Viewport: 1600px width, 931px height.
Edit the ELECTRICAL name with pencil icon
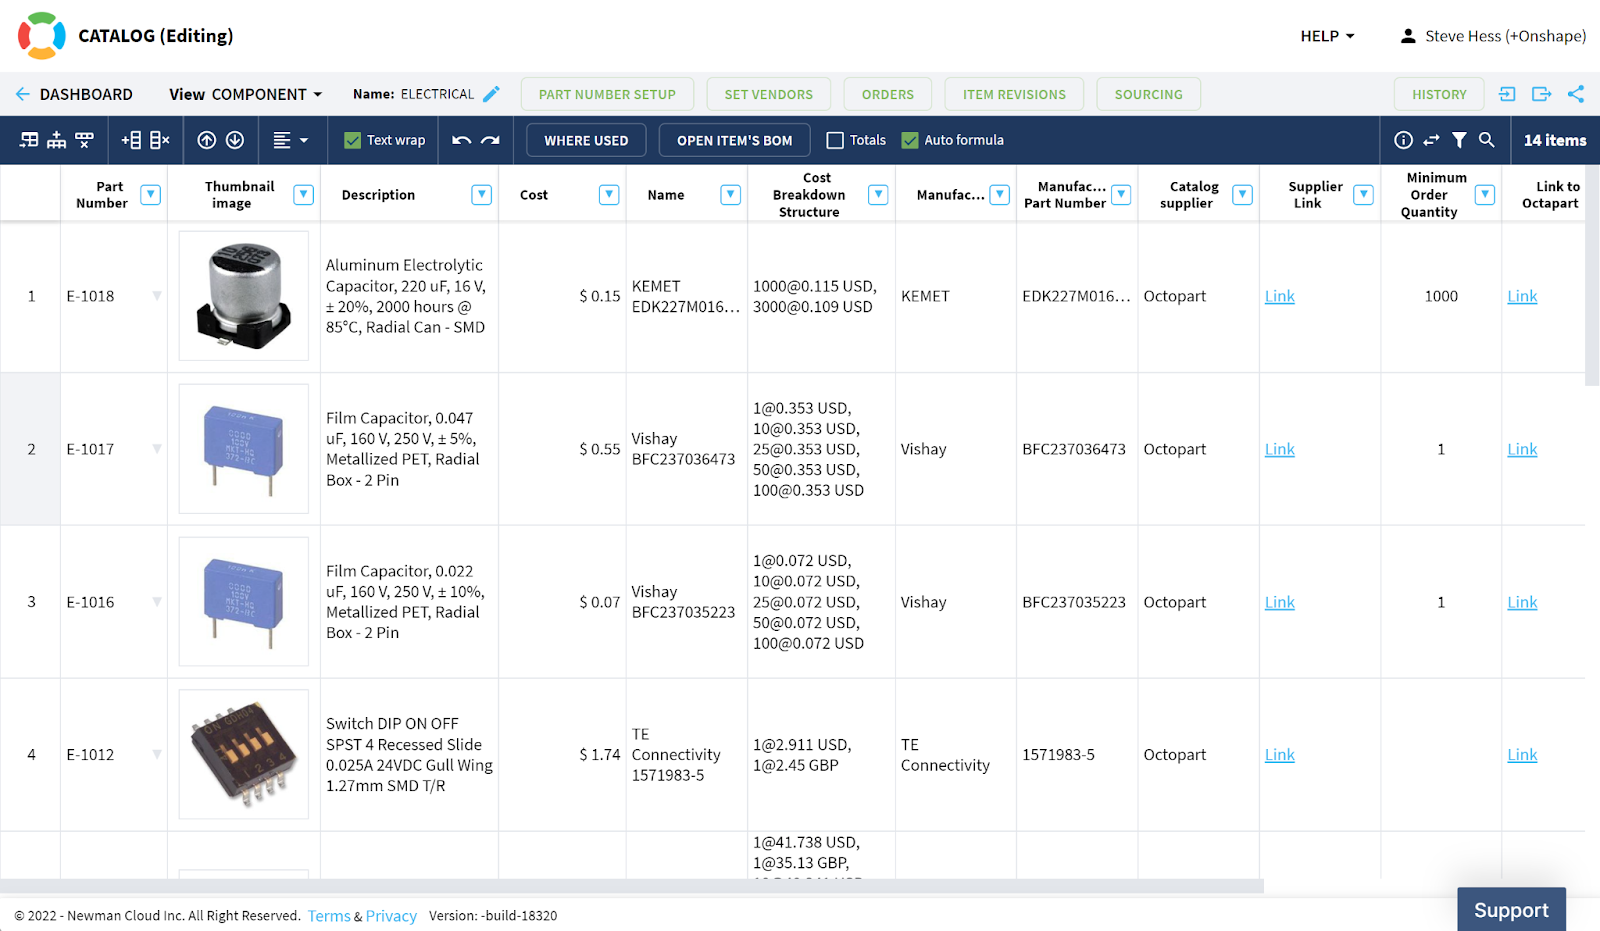[x=491, y=94]
